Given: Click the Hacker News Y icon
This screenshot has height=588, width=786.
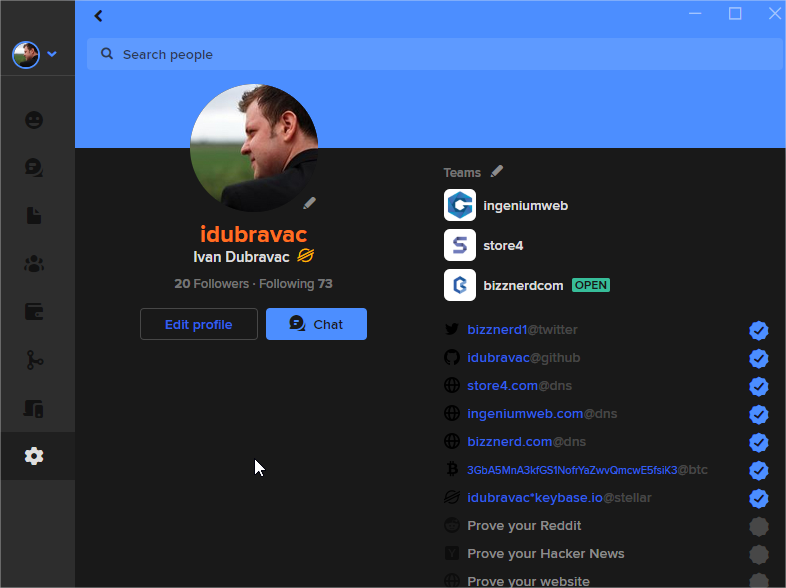Looking at the screenshot, I should coord(452,553).
